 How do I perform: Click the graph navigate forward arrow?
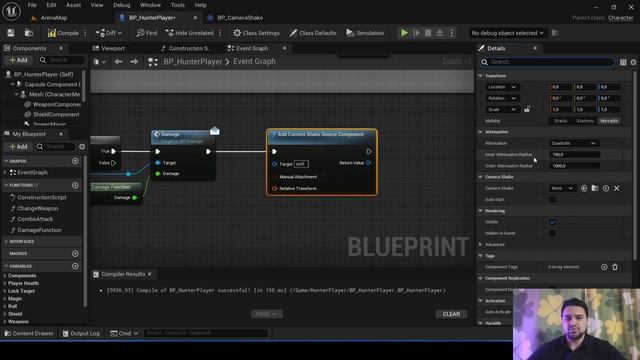tap(134, 62)
